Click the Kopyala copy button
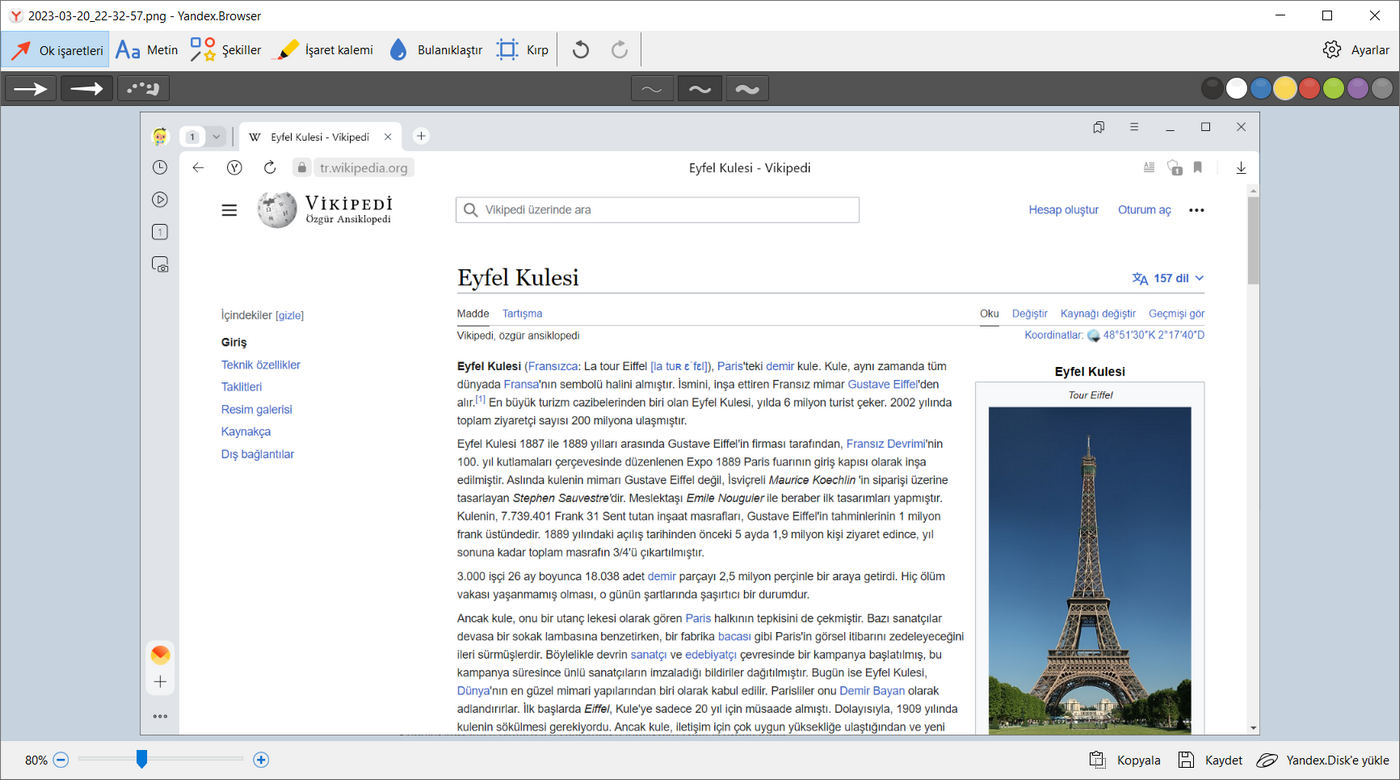Image resolution: width=1400 pixels, height=780 pixels. (x=1125, y=760)
